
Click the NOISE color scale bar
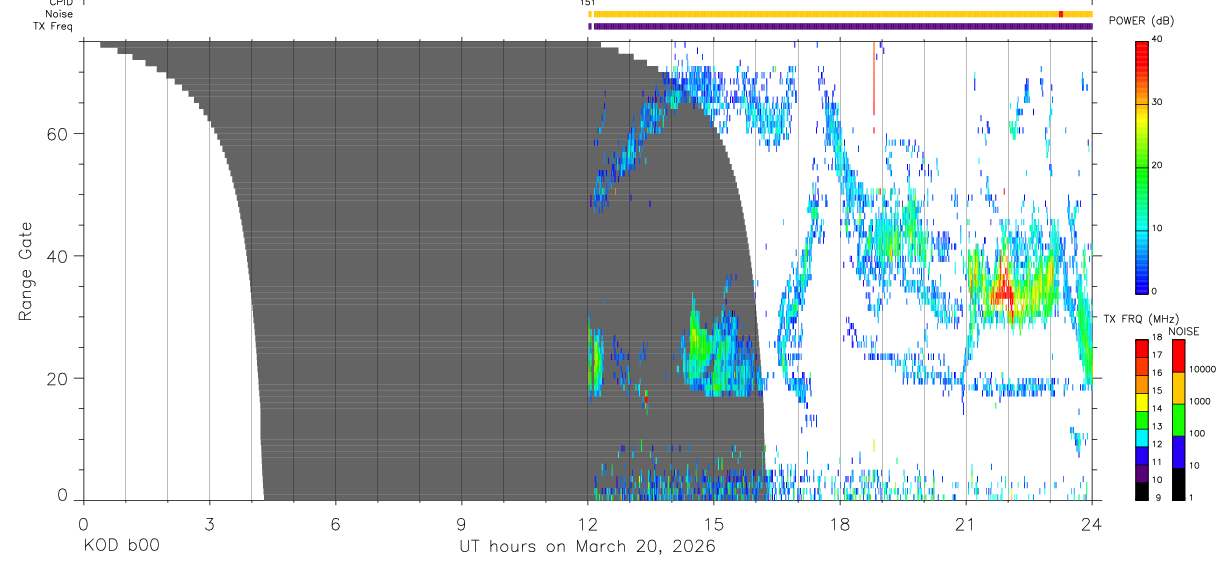tap(1179, 420)
